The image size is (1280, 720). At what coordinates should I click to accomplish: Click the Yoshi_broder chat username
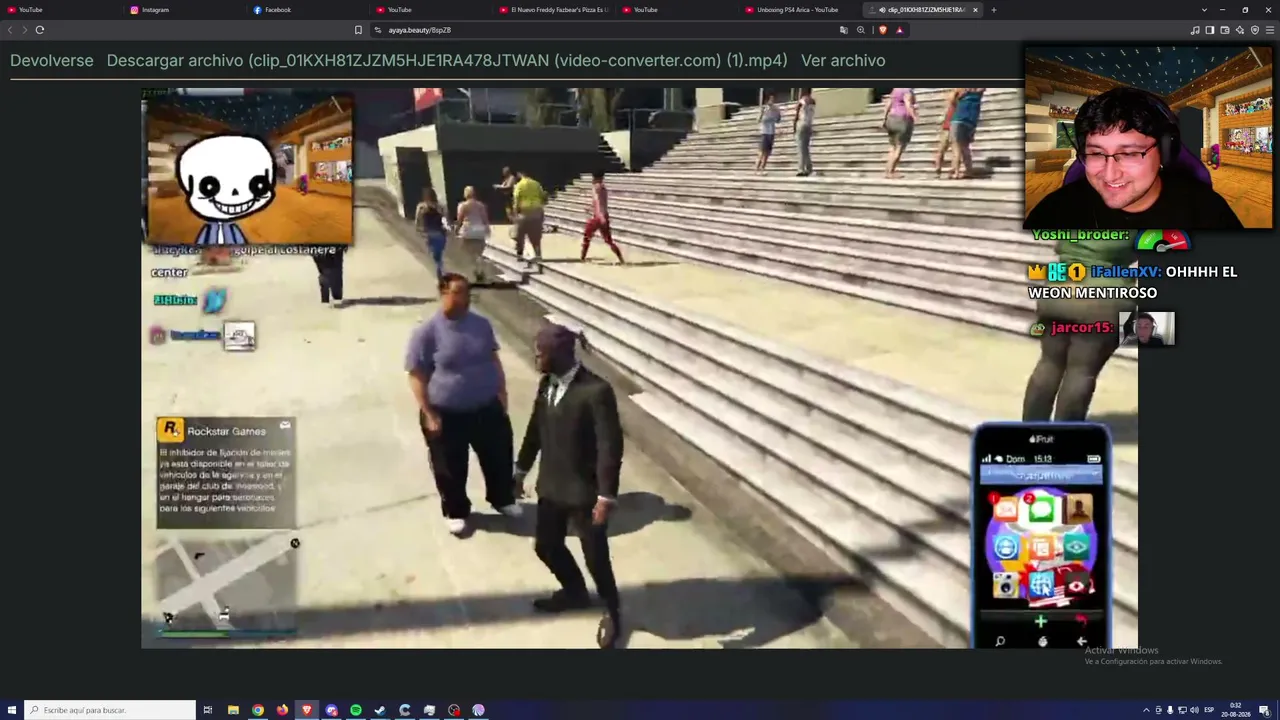(1080, 235)
